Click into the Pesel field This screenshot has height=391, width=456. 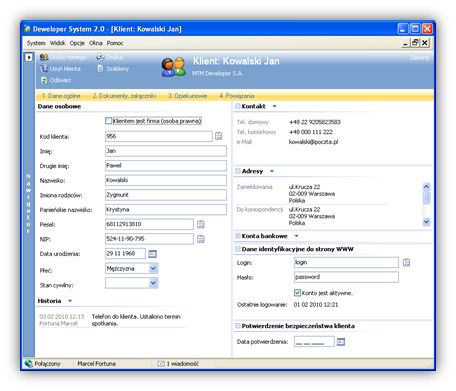(149, 224)
